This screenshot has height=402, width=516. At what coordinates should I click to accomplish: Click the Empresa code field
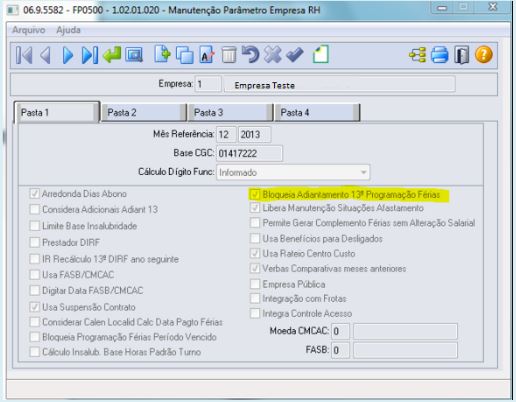click(208, 84)
